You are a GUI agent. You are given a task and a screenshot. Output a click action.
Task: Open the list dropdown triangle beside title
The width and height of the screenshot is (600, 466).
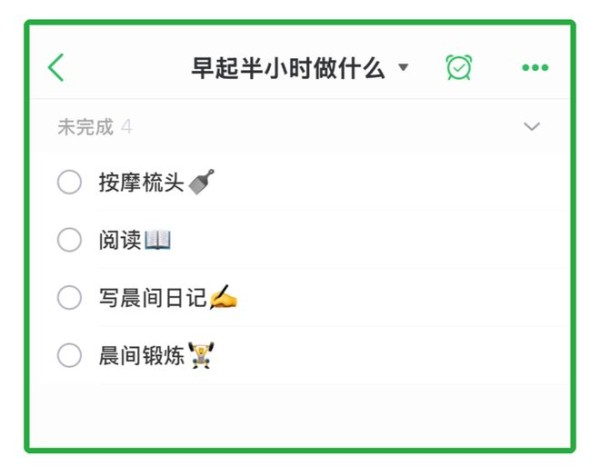coord(403,68)
